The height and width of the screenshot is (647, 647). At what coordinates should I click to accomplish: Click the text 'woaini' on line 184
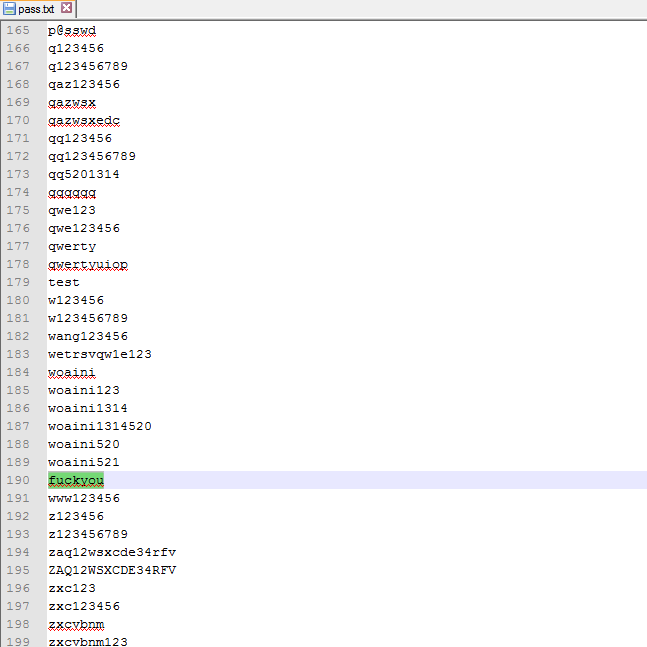coord(72,373)
